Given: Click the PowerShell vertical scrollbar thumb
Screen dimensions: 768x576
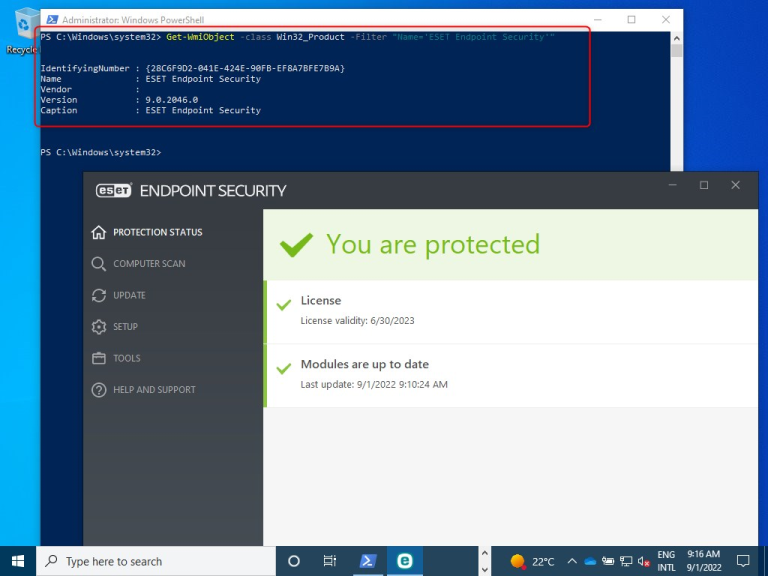Looking at the screenshot, I should pyautogui.click(x=676, y=50).
